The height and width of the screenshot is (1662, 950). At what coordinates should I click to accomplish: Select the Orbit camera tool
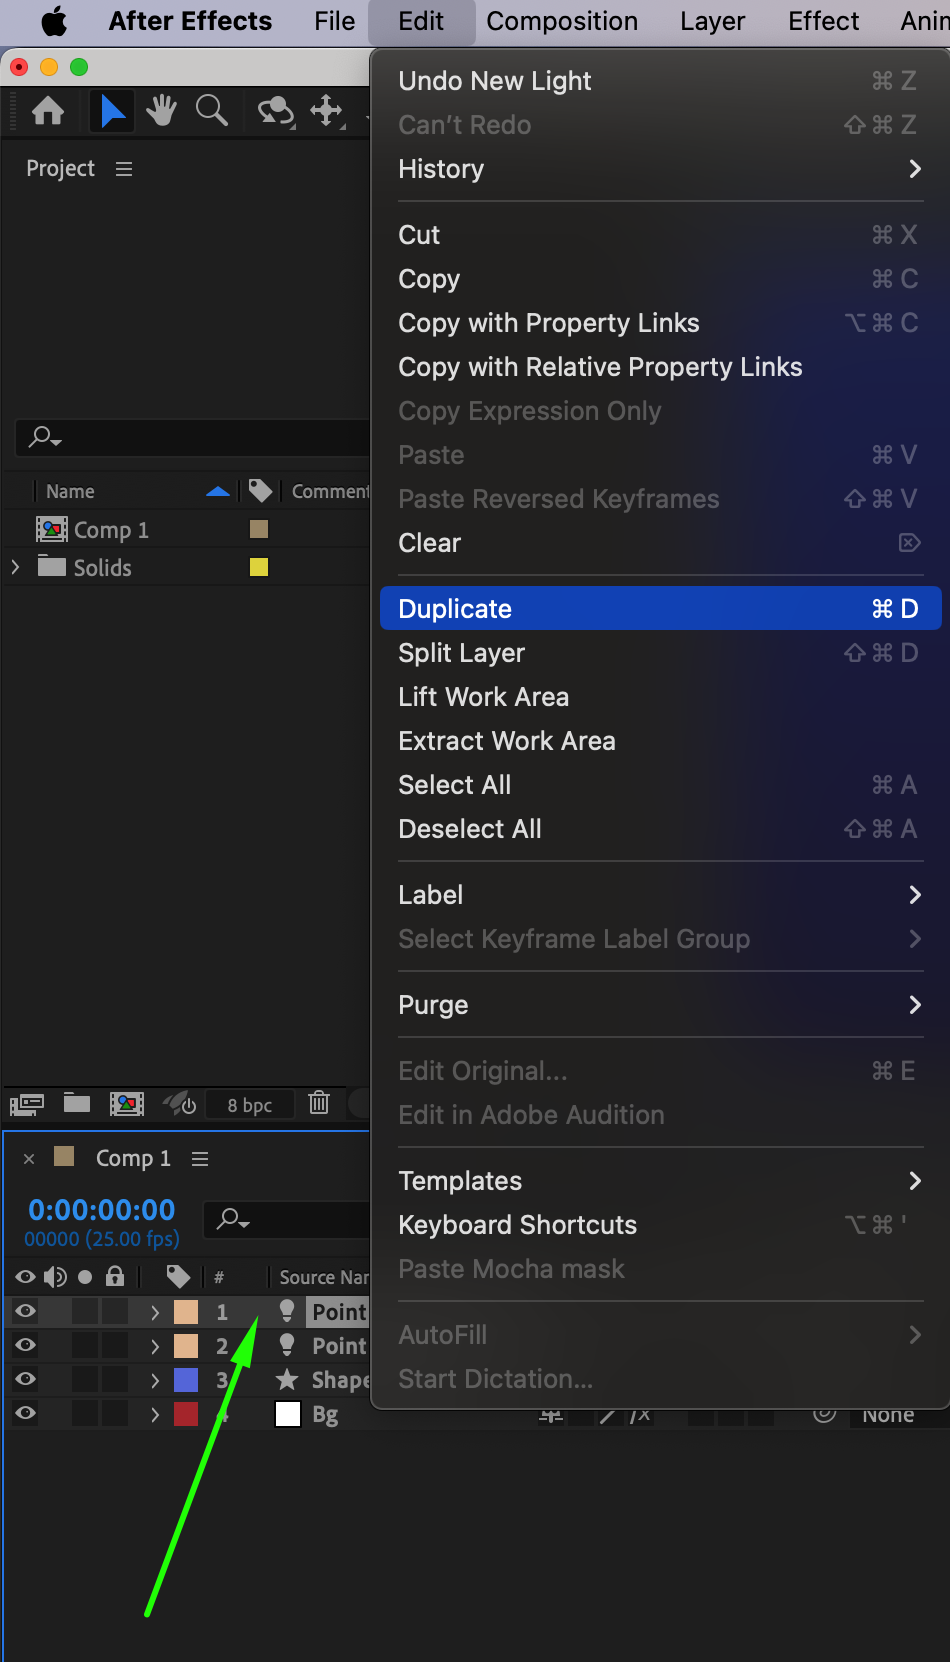275,111
